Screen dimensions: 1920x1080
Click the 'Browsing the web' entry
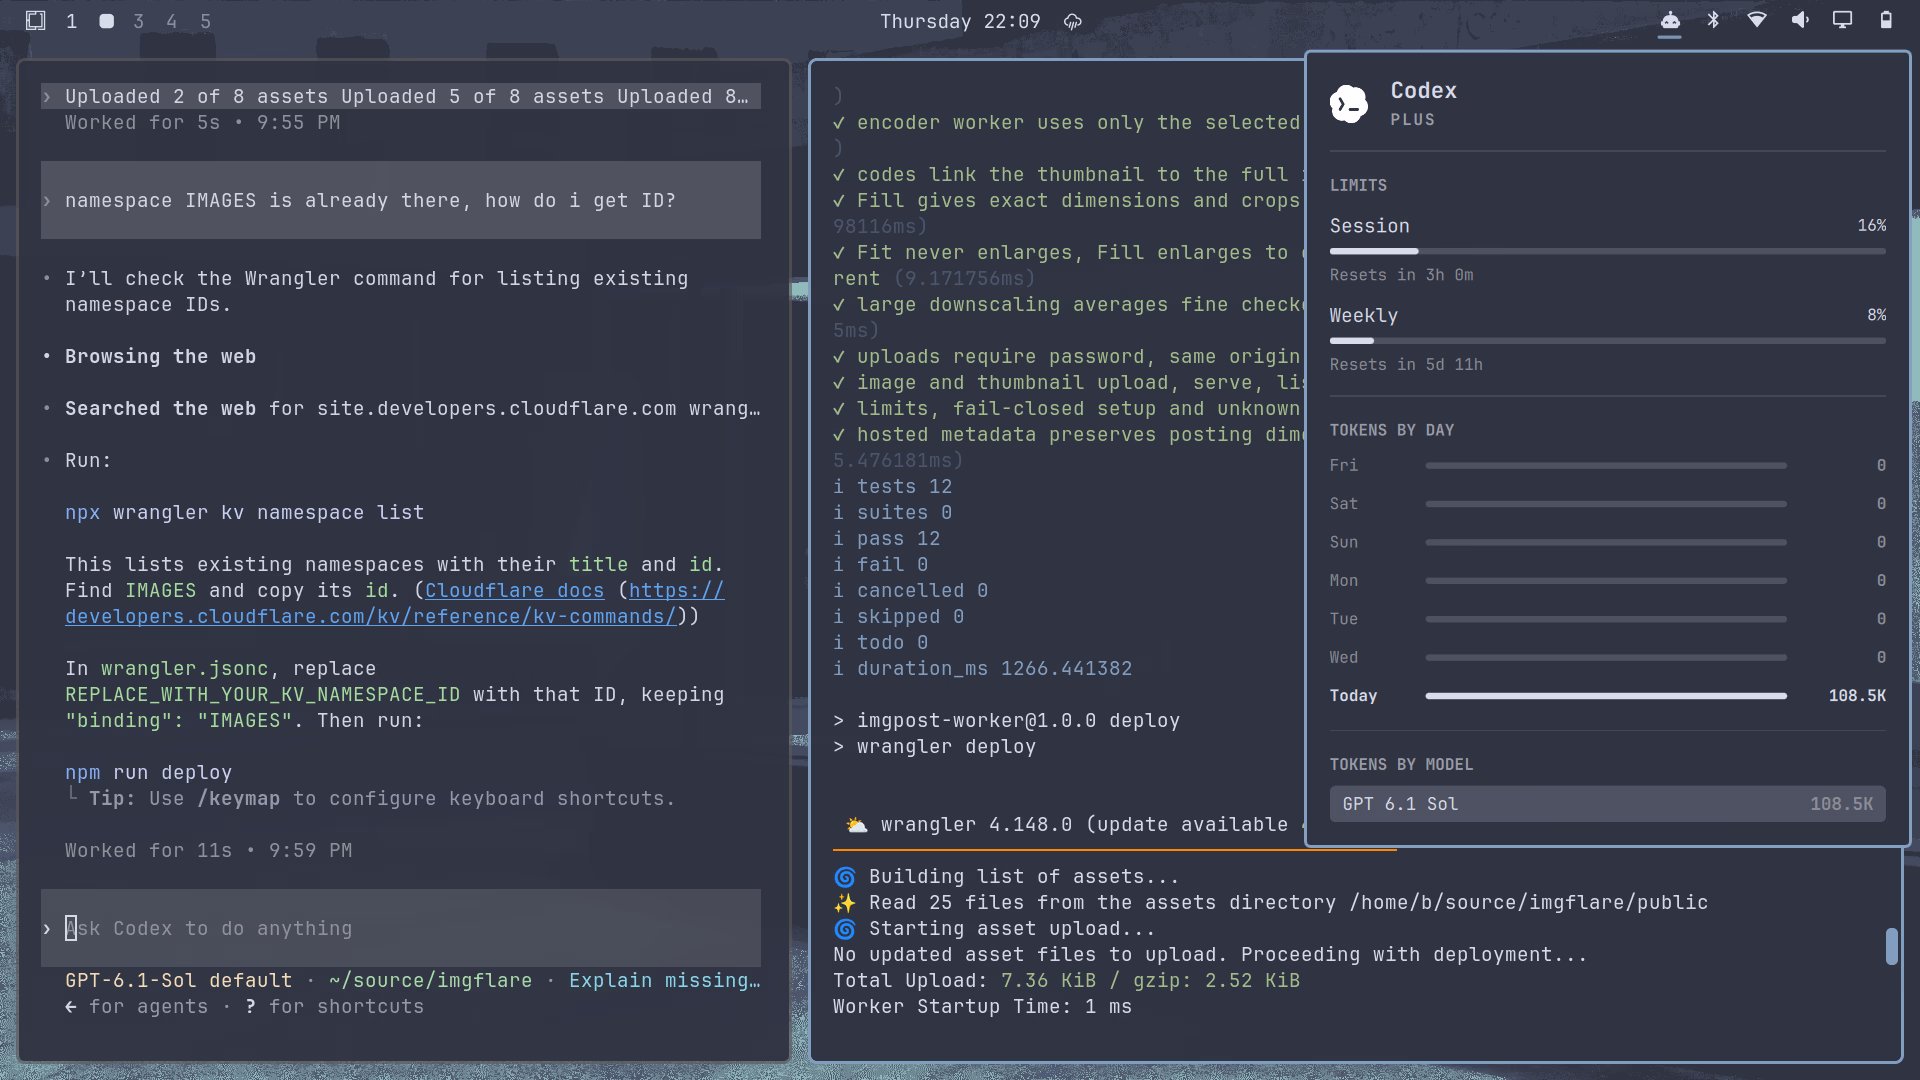click(x=160, y=357)
